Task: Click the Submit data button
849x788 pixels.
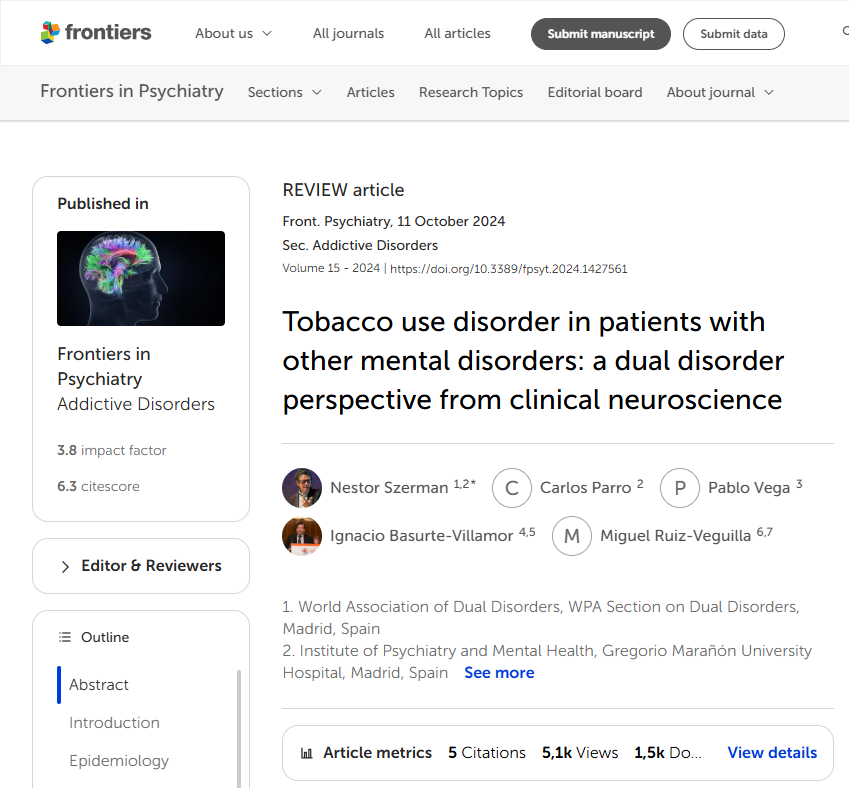Action: [734, 34]
